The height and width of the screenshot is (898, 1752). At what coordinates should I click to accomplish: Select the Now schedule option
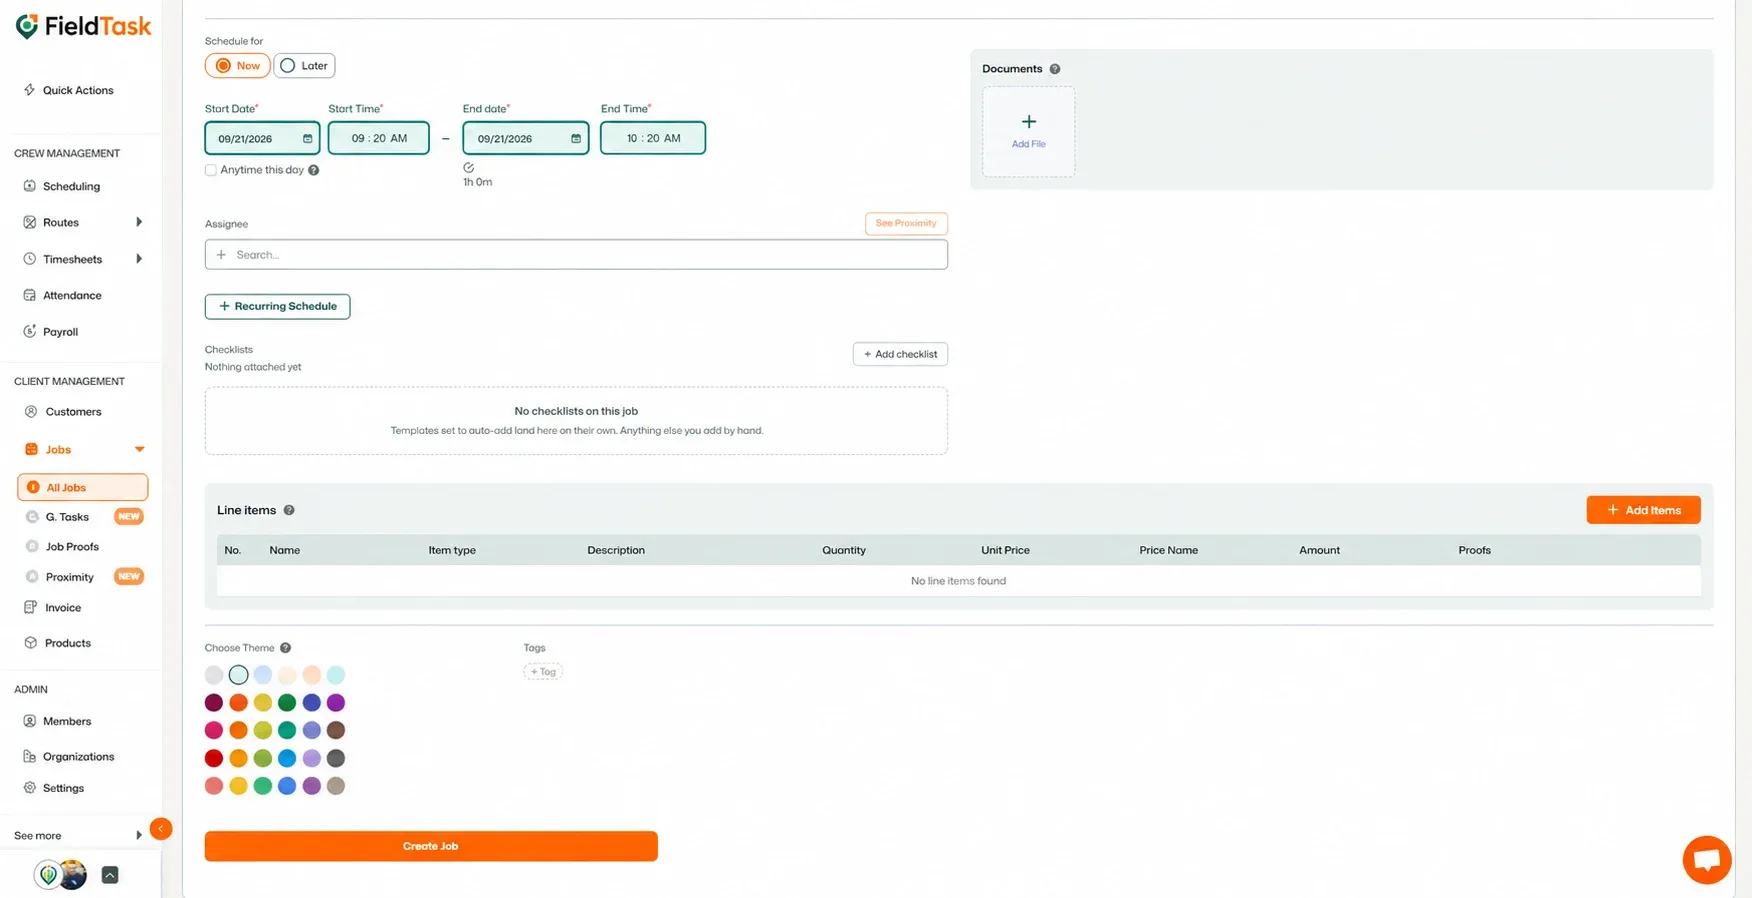point(238,66)
